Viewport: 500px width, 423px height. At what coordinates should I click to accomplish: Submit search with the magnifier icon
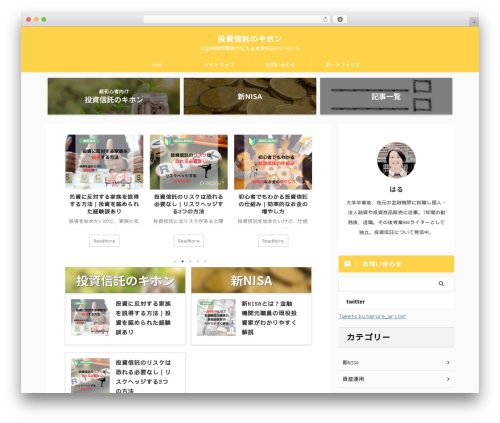(x=441, y=284)
